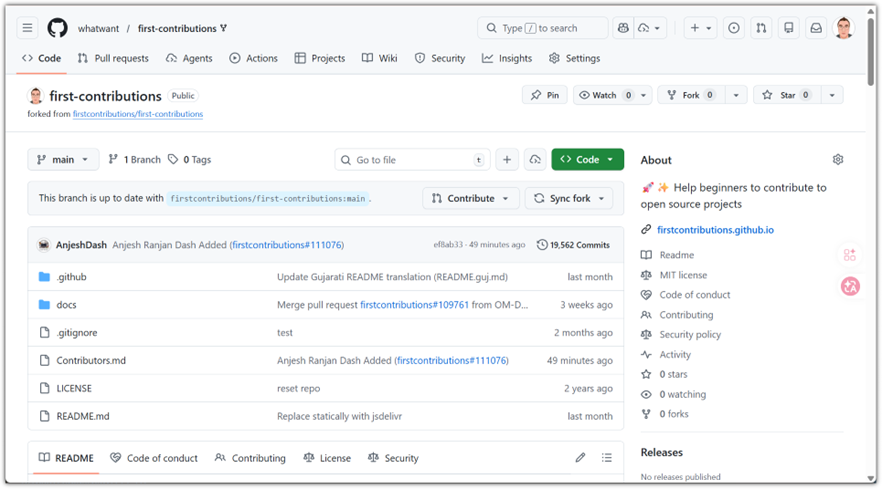This screenshot has height=489, width=882.
Task: Open the Pull requests tab
Action: [x=113, y=58]
